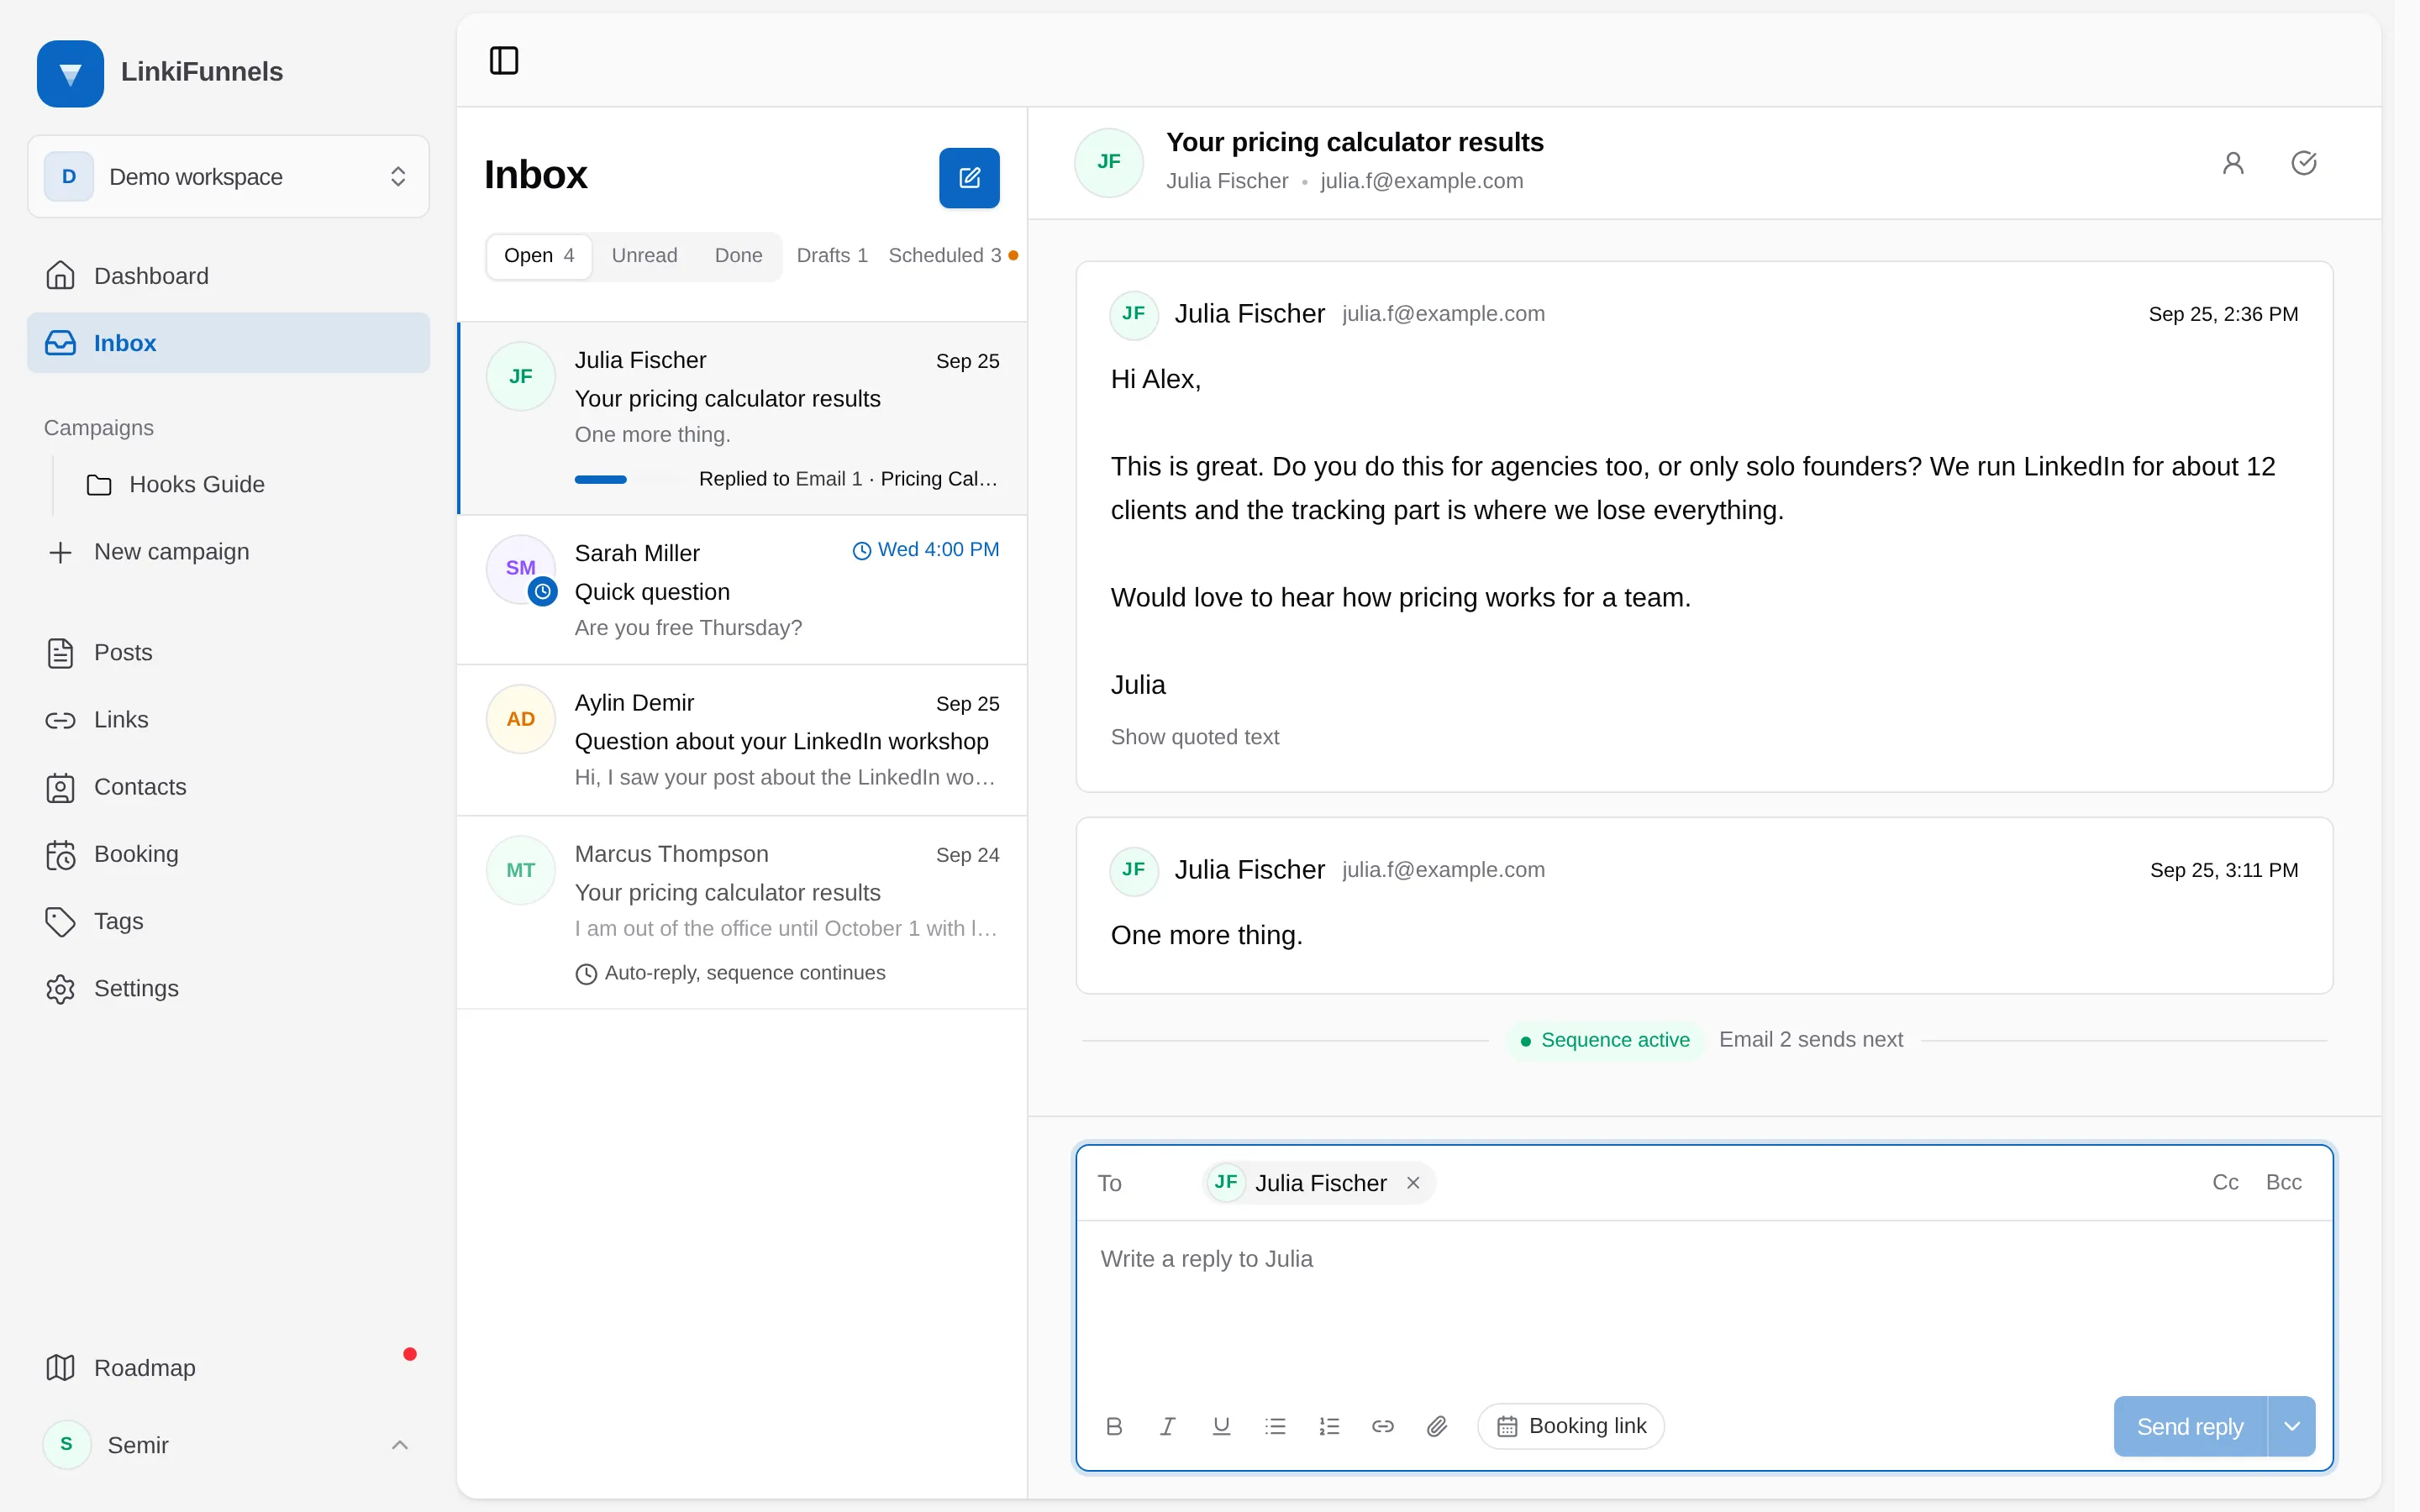Mark conversation as done checkmark icon
The height and width of the screenshot is (1512, 2420).
[x=2304, y=163]
